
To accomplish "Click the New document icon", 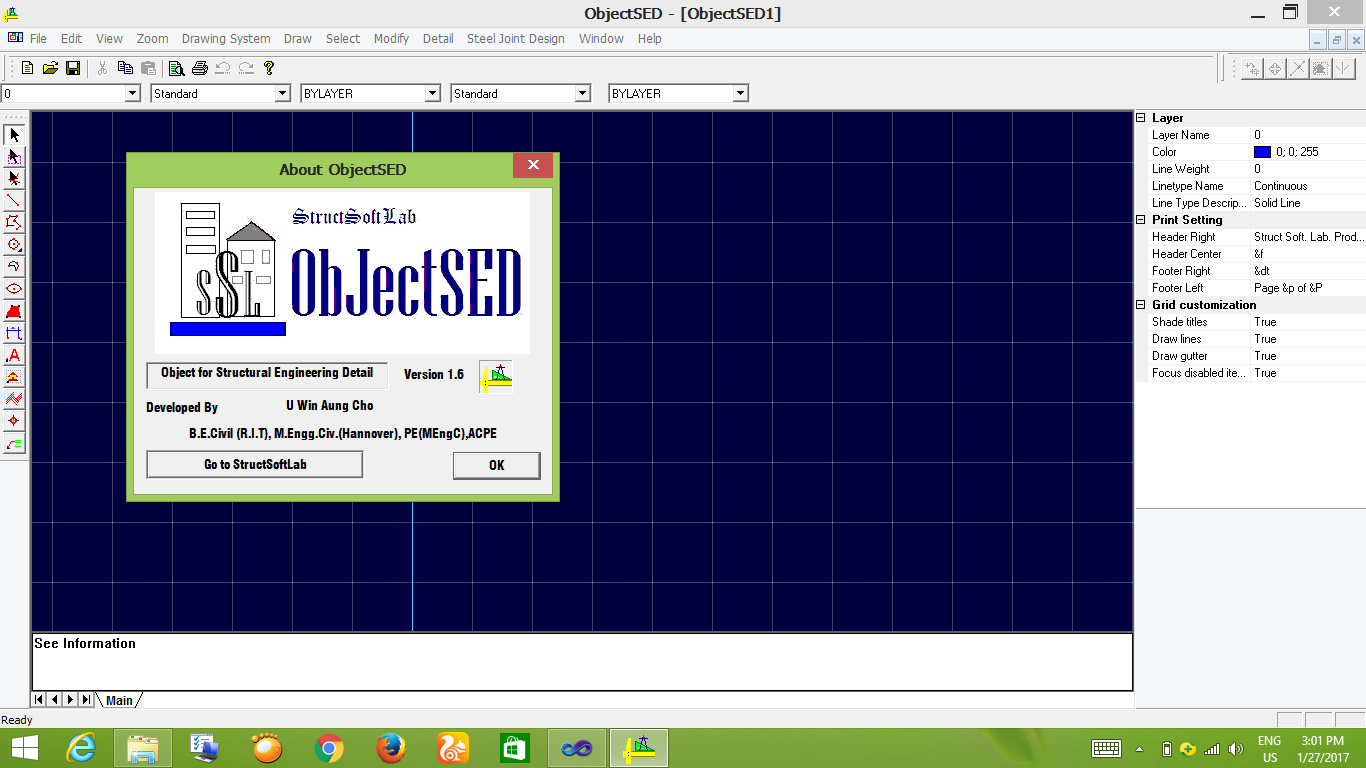I will coord(27,68).
